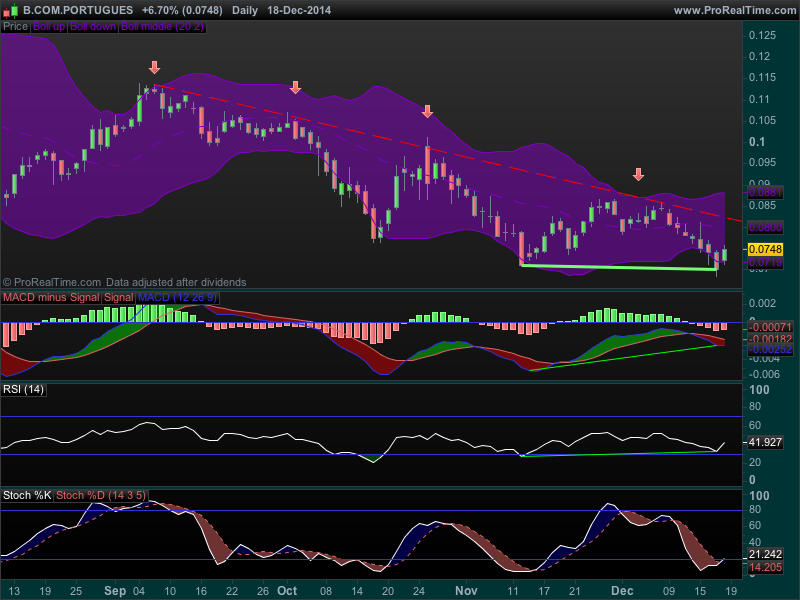Toggle the Boll down indicator label
Image resolution: width=800 pixels, height=600 pixels.
(91, 27)
